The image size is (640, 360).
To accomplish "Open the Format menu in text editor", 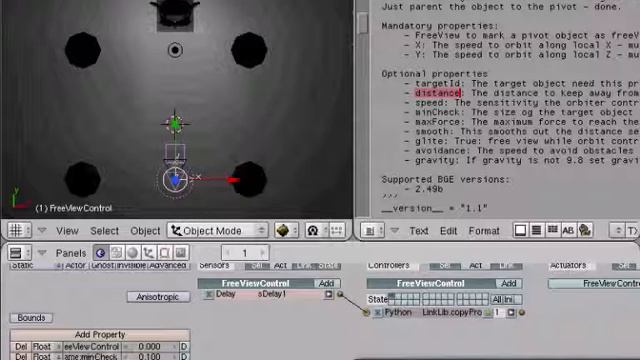I will pos(484,231).
